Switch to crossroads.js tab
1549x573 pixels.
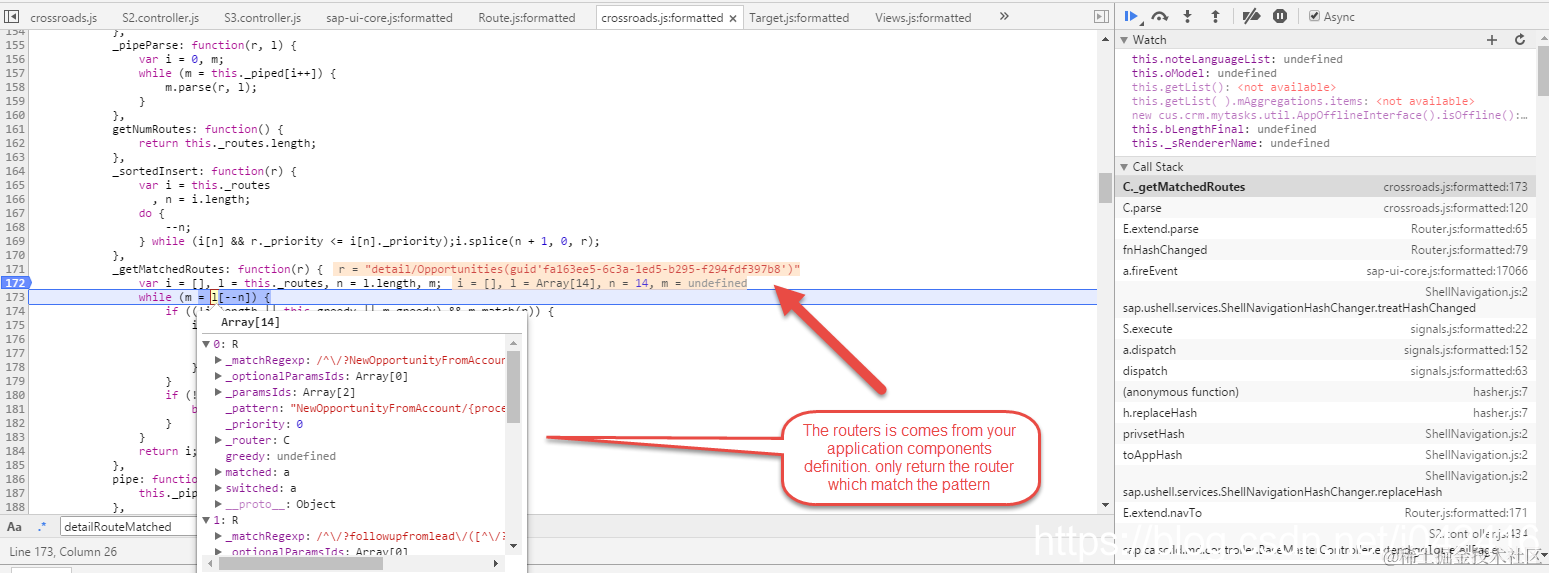[64, 18]
